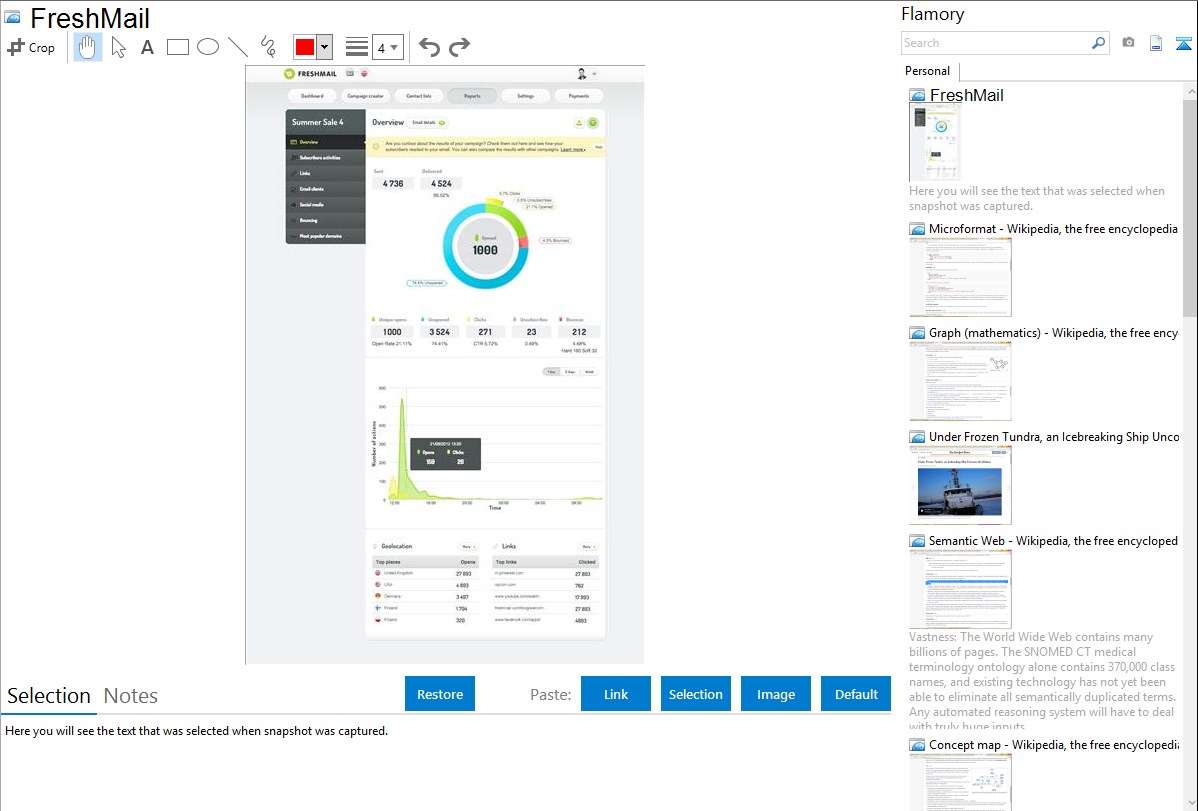Click the Email details button beside Overview

point(428,122)
